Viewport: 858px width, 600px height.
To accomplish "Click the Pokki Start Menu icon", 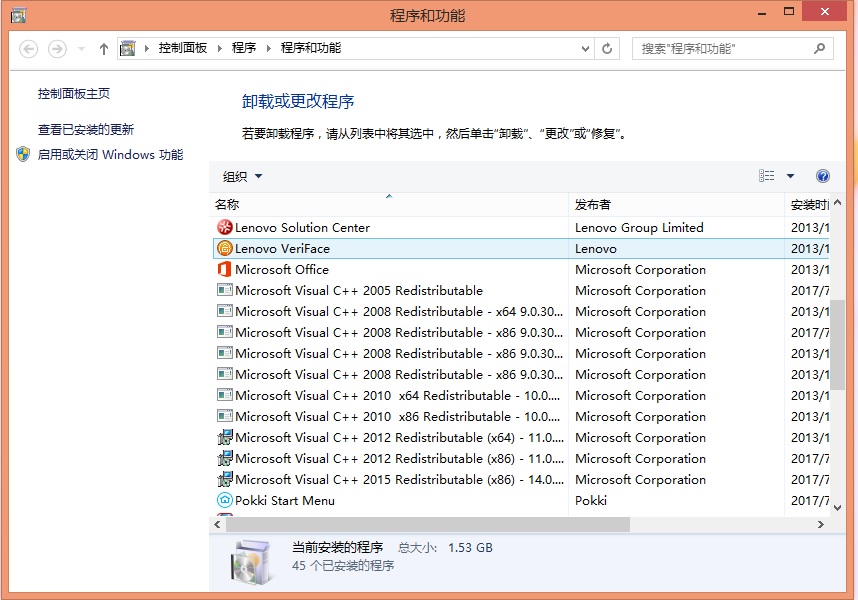I will tap(224, 500).
